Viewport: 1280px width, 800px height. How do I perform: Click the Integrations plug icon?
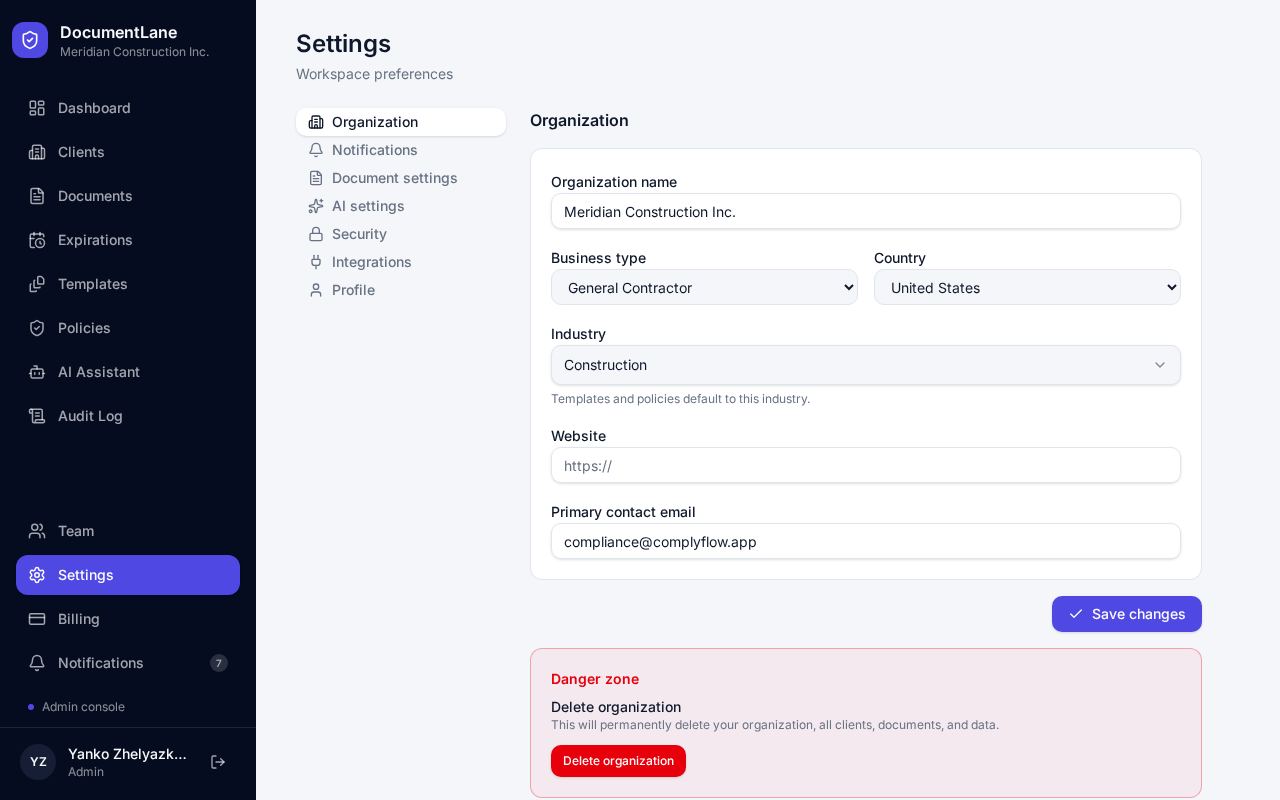pos(316,262)
